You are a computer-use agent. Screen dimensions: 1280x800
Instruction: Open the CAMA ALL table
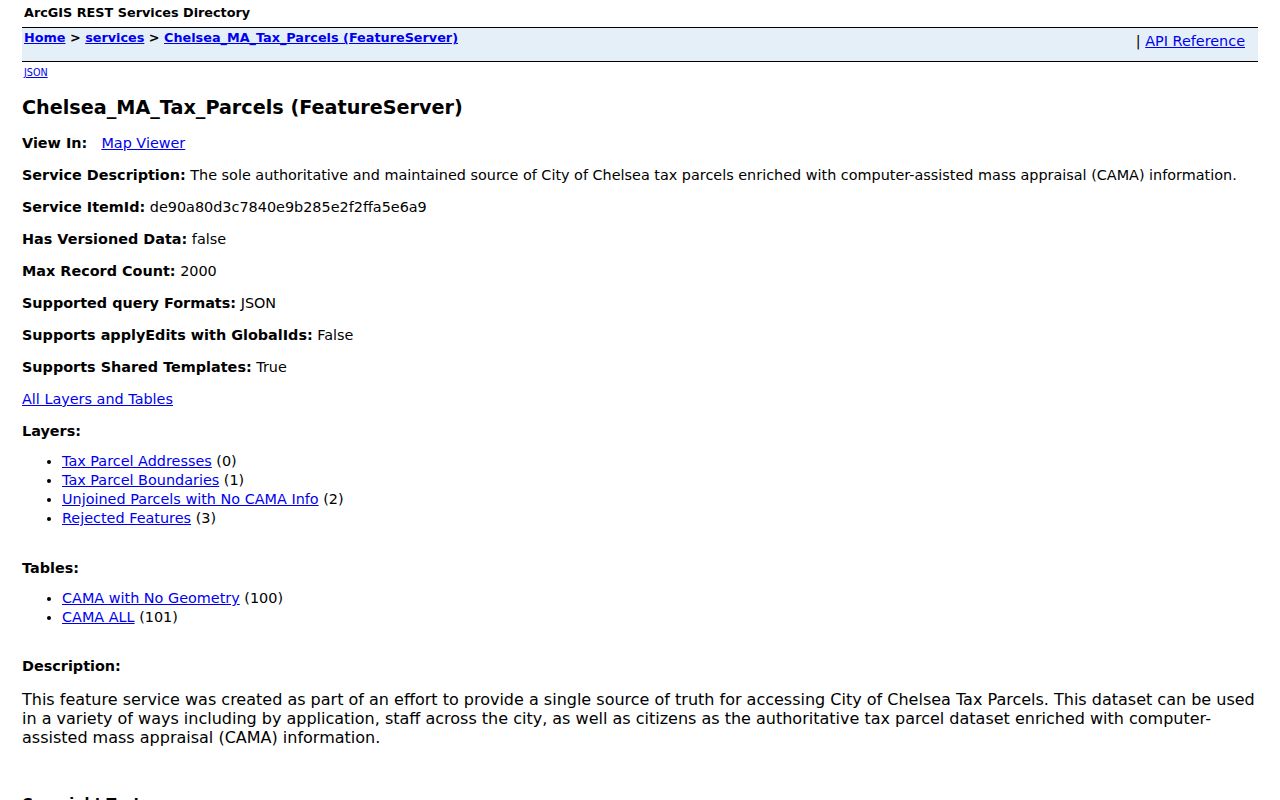click(98, 617)
